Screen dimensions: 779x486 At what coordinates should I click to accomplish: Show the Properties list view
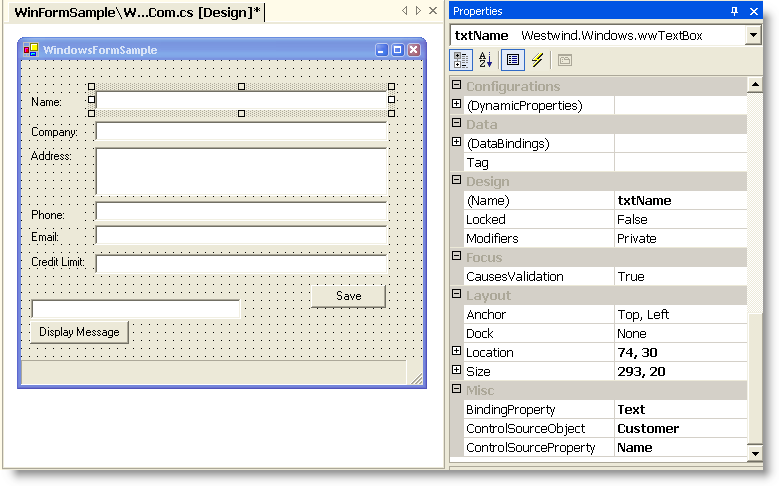point(512,60)
